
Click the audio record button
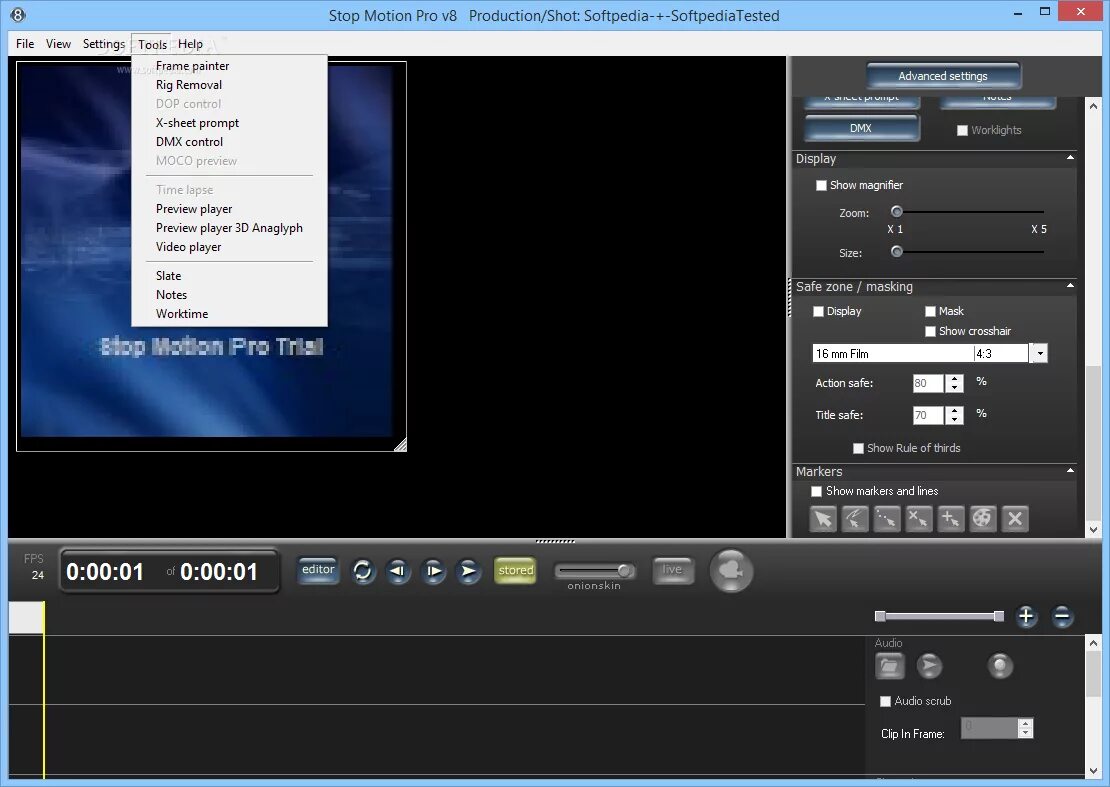[1000, 666]
